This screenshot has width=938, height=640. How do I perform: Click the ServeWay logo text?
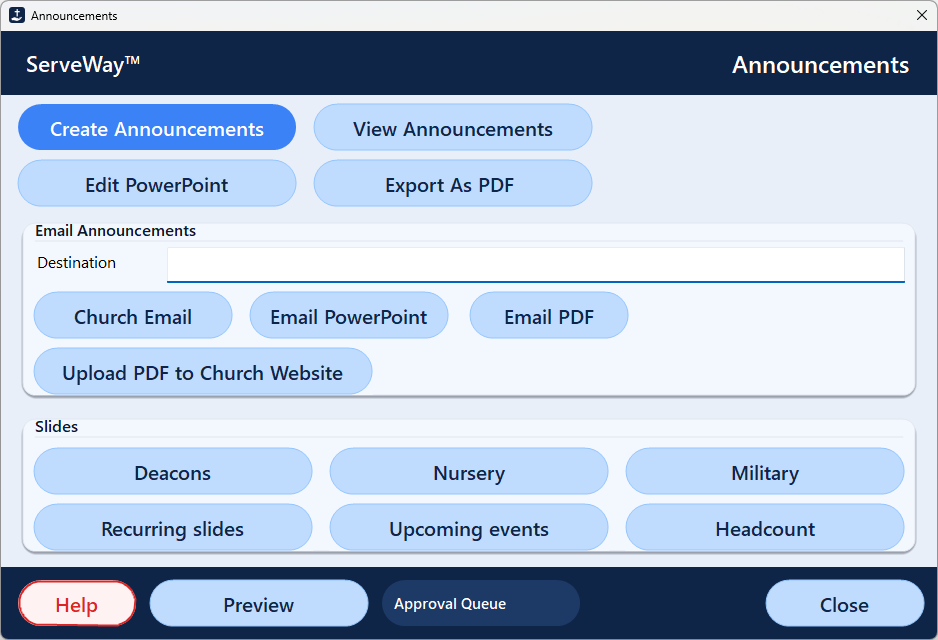(x=83, y=63)
